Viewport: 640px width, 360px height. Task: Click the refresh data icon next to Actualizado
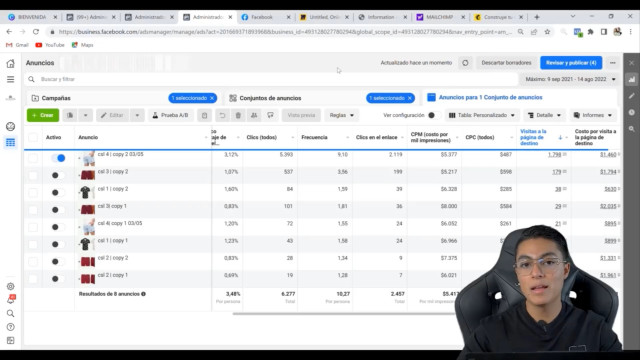[x=465, y=63]
